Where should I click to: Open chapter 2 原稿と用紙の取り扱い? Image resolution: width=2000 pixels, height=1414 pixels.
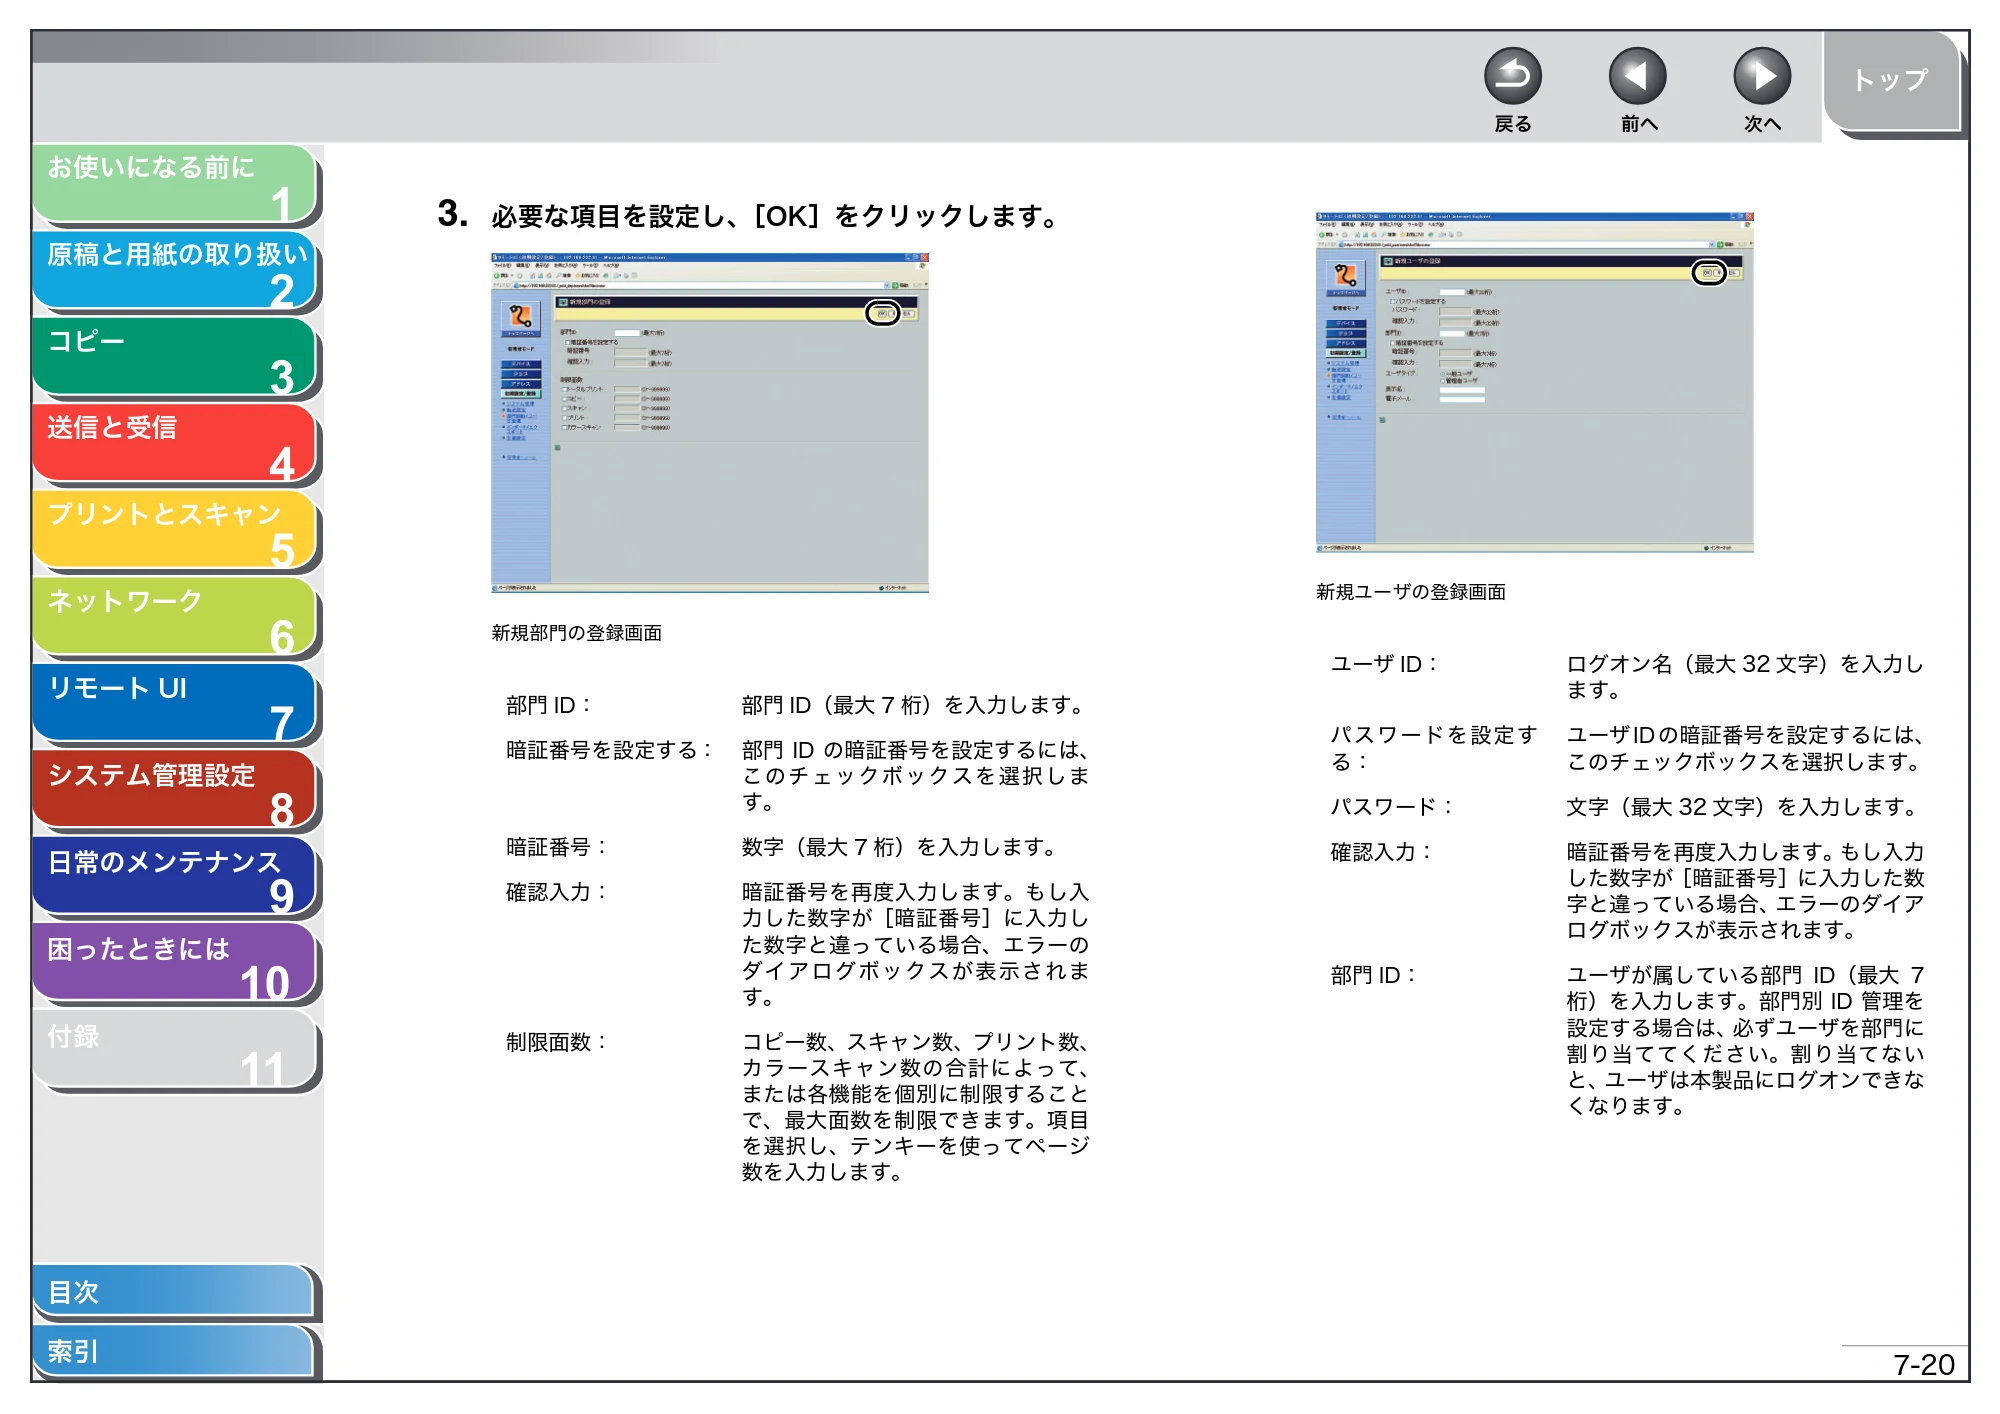click(x=175, y=270)
